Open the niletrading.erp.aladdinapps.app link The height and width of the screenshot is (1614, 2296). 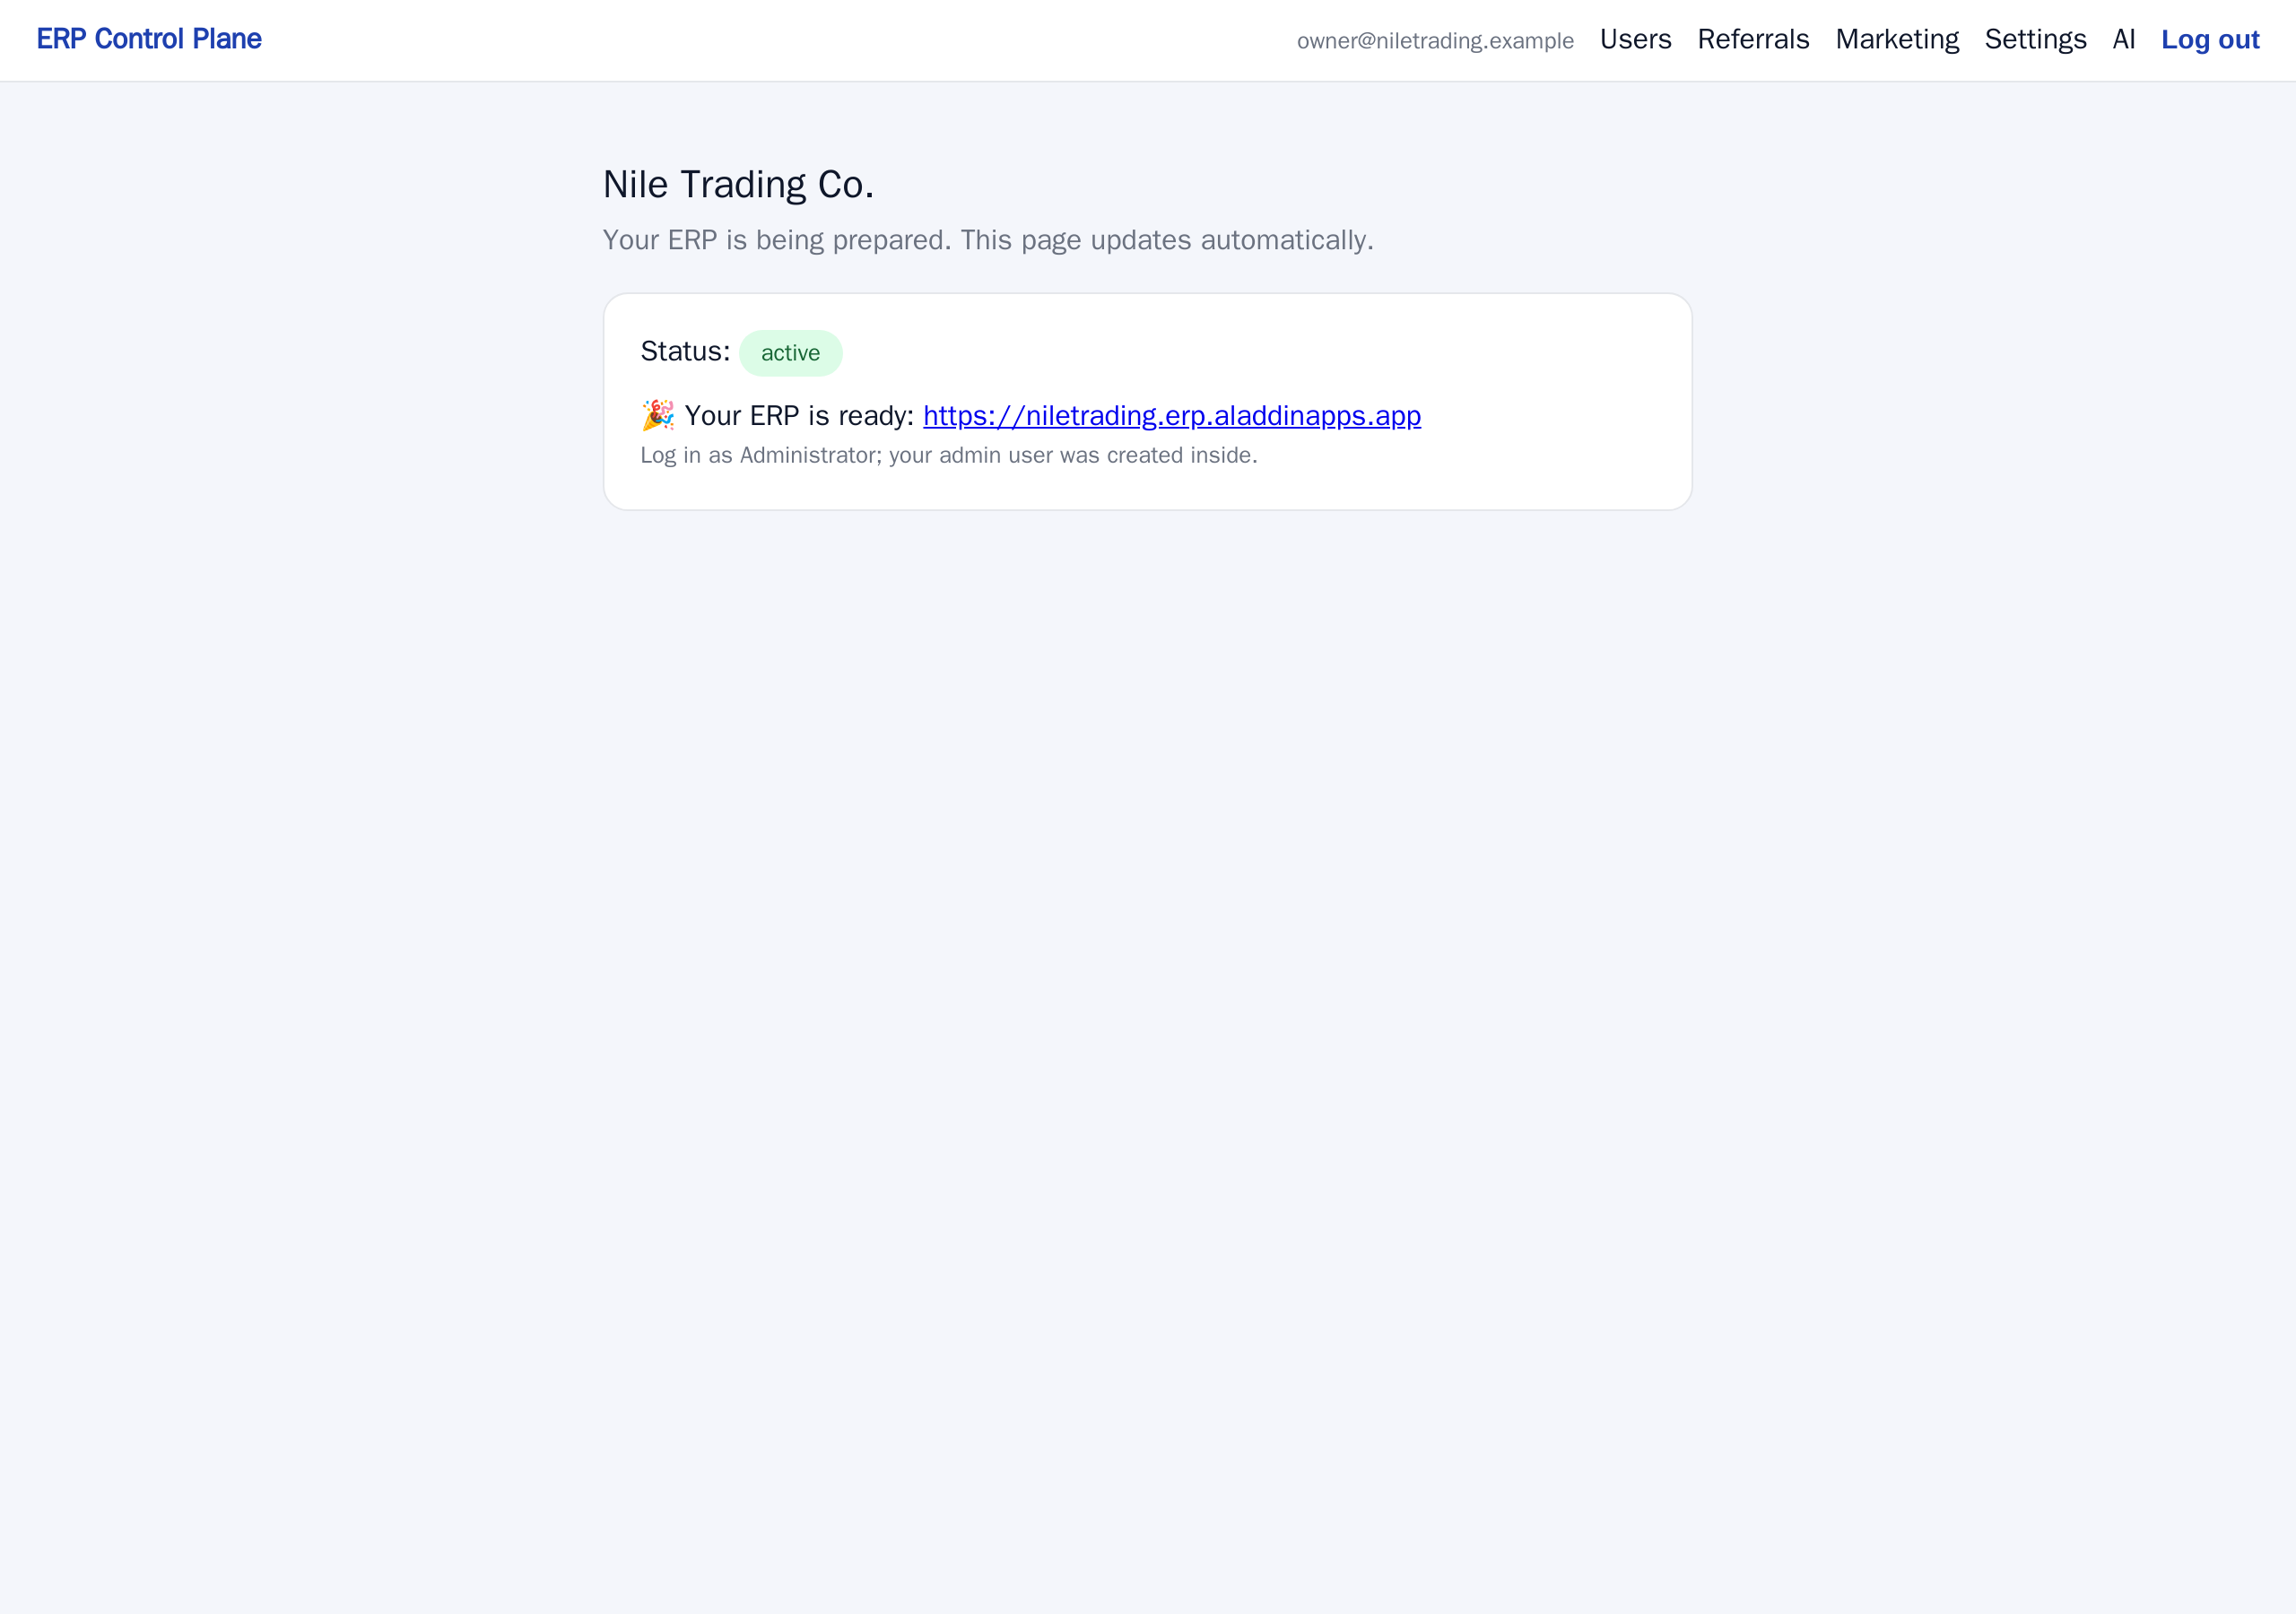pyautogui.click(x=1172, y=415)
